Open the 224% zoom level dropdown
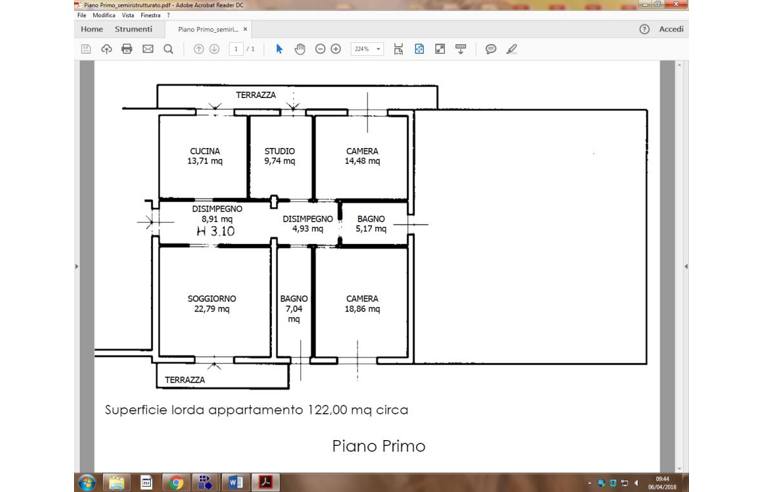Viewport: 764px width, 492px height. tap(367, 49)
